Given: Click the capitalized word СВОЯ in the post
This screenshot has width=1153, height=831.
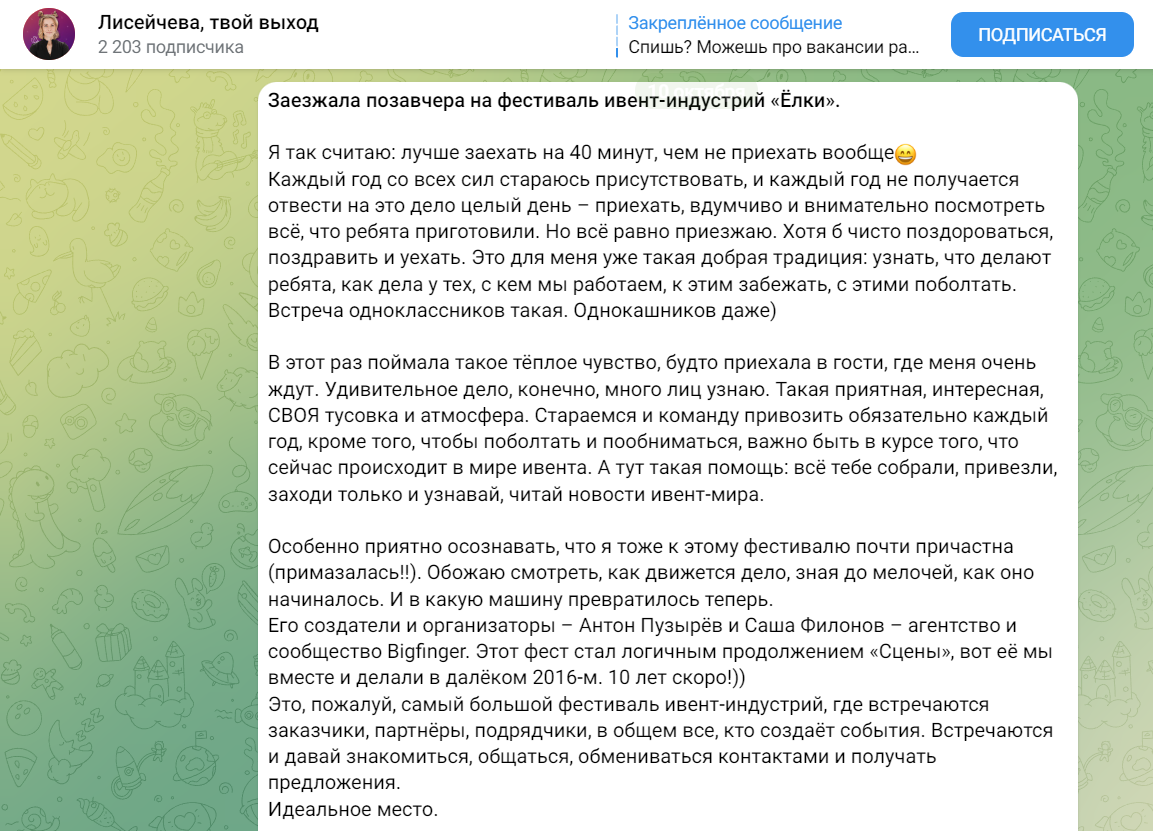Looking at the screenshot, I should click(293, 416).
